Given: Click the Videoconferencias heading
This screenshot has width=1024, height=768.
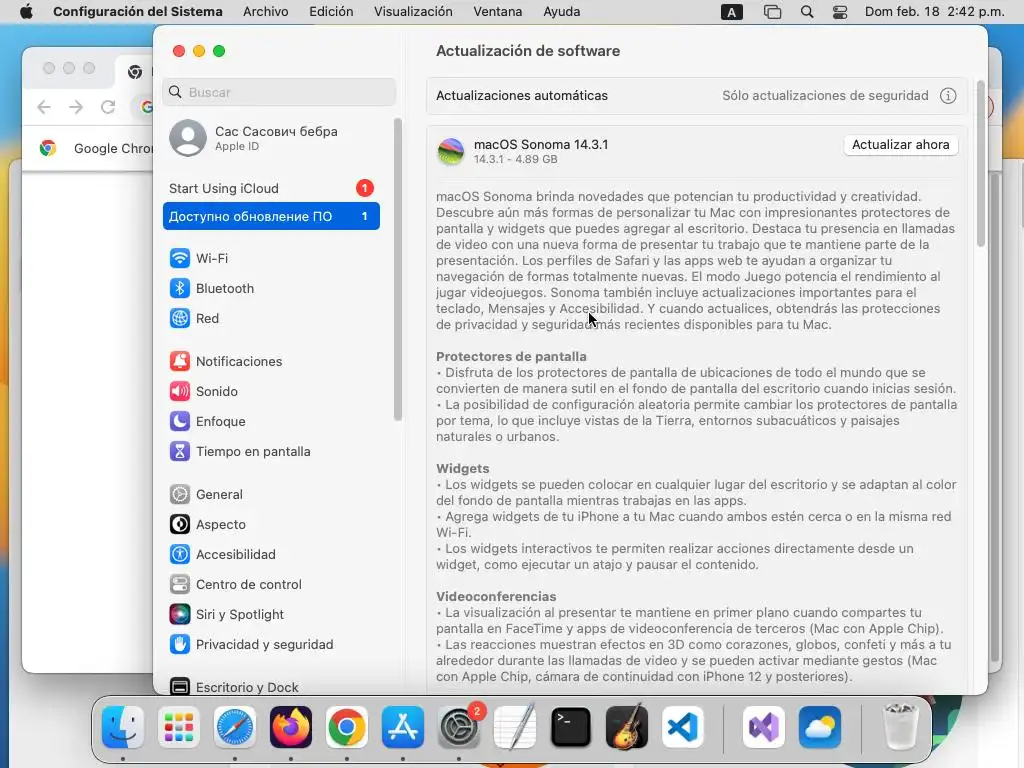Looking at the screenshot, I should click(496, 596).
